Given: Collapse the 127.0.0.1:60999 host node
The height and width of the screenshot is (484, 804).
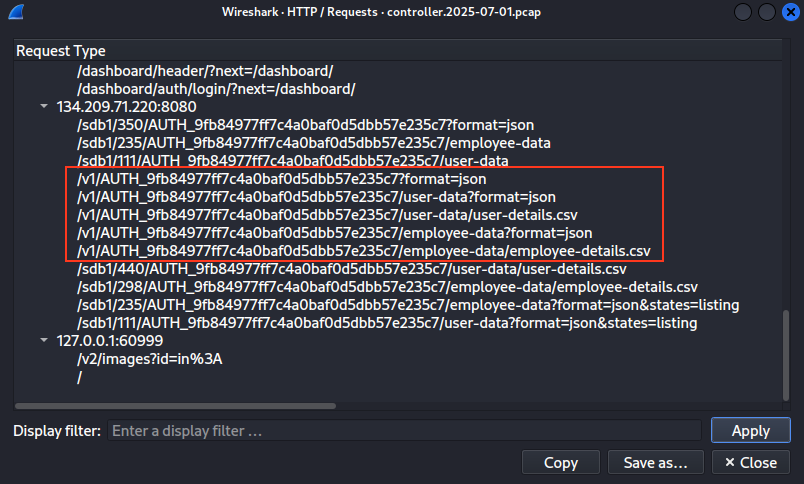Looking at the screenshot, I should [x=44, y=340].
